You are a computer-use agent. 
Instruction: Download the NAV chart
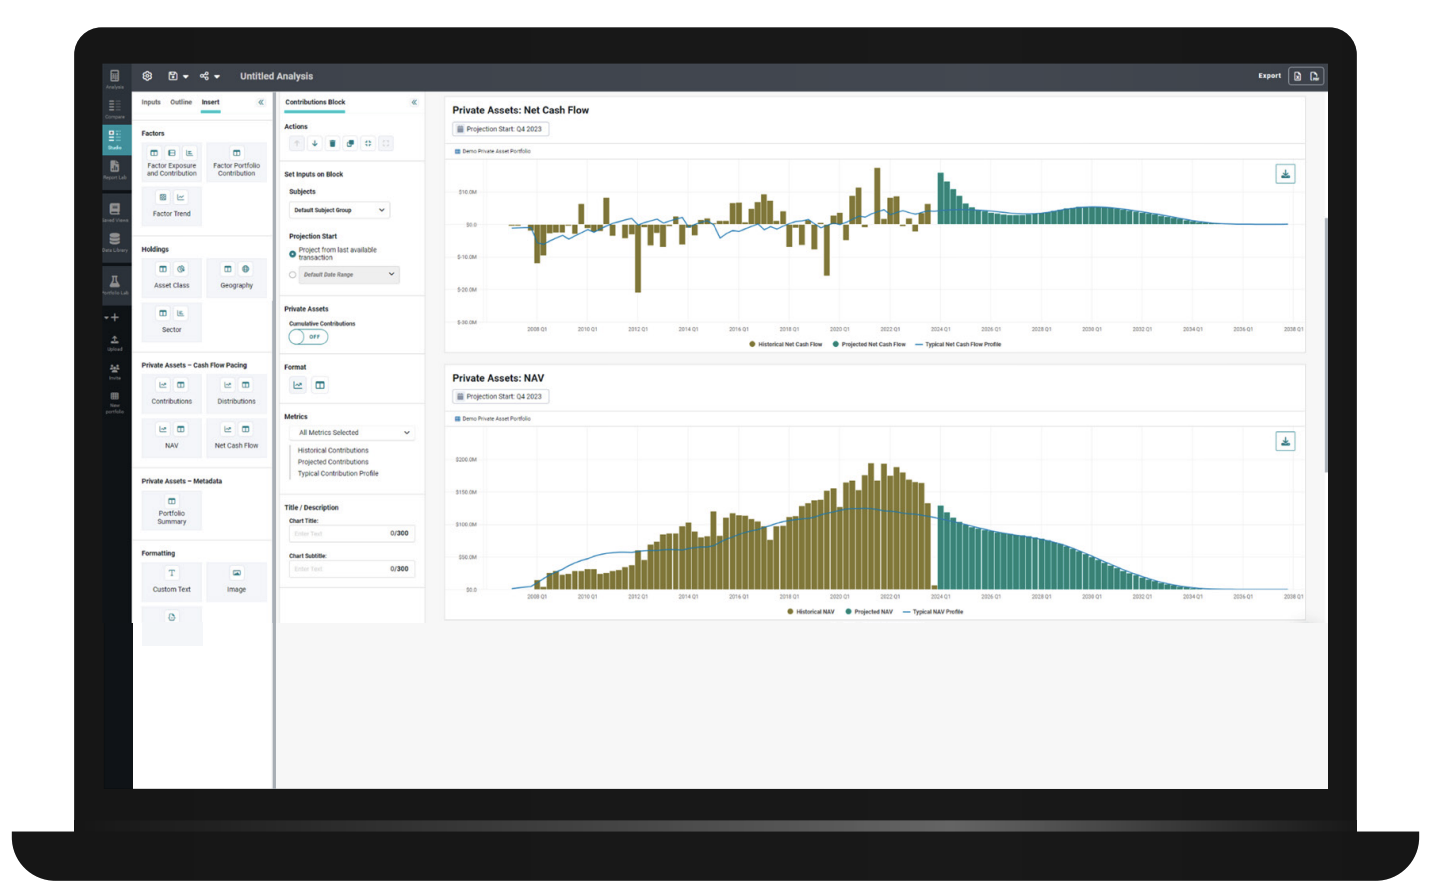[x=1285, y=441]
